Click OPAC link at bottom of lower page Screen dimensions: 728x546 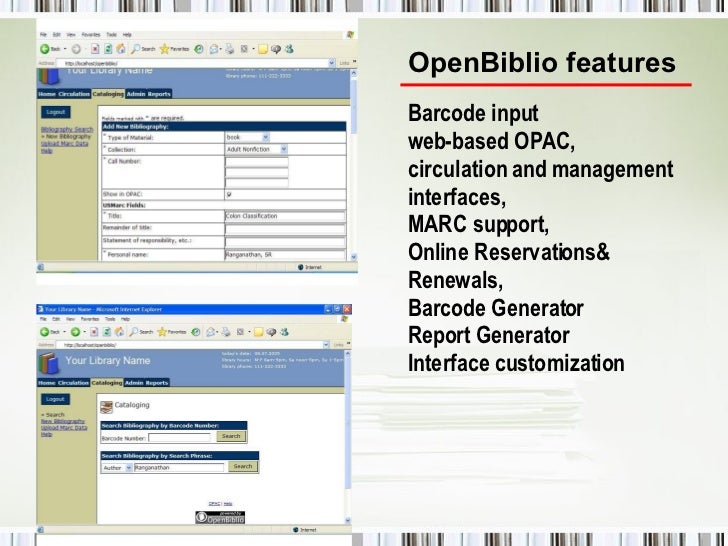pos(214,503)
